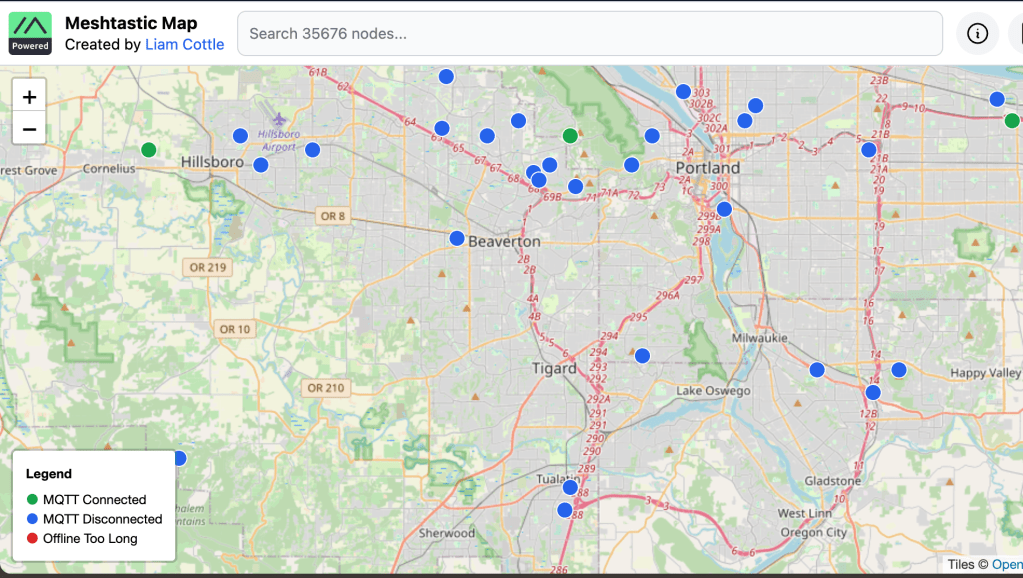Image resolution: width=1023 pixels, height=578 pixels.
Task: Open Liam Cottle creator link
Action: (184, 44)
